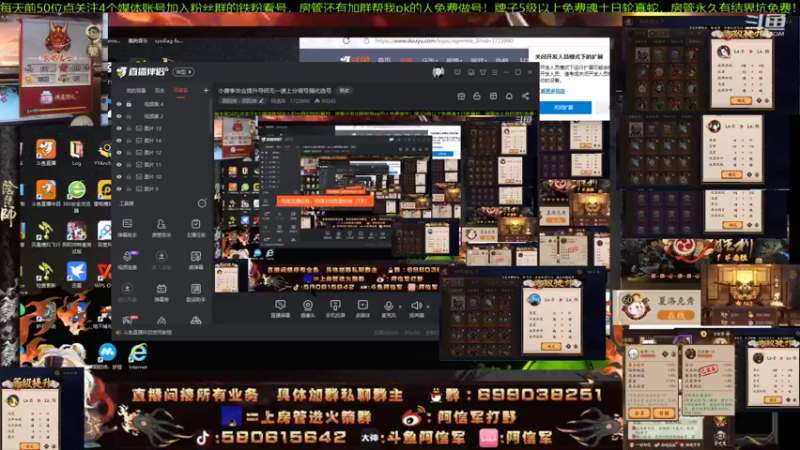This screenshot has height=450, width=800.
Task: Expand toolbox via circle button
Action: tap(202, 204)
